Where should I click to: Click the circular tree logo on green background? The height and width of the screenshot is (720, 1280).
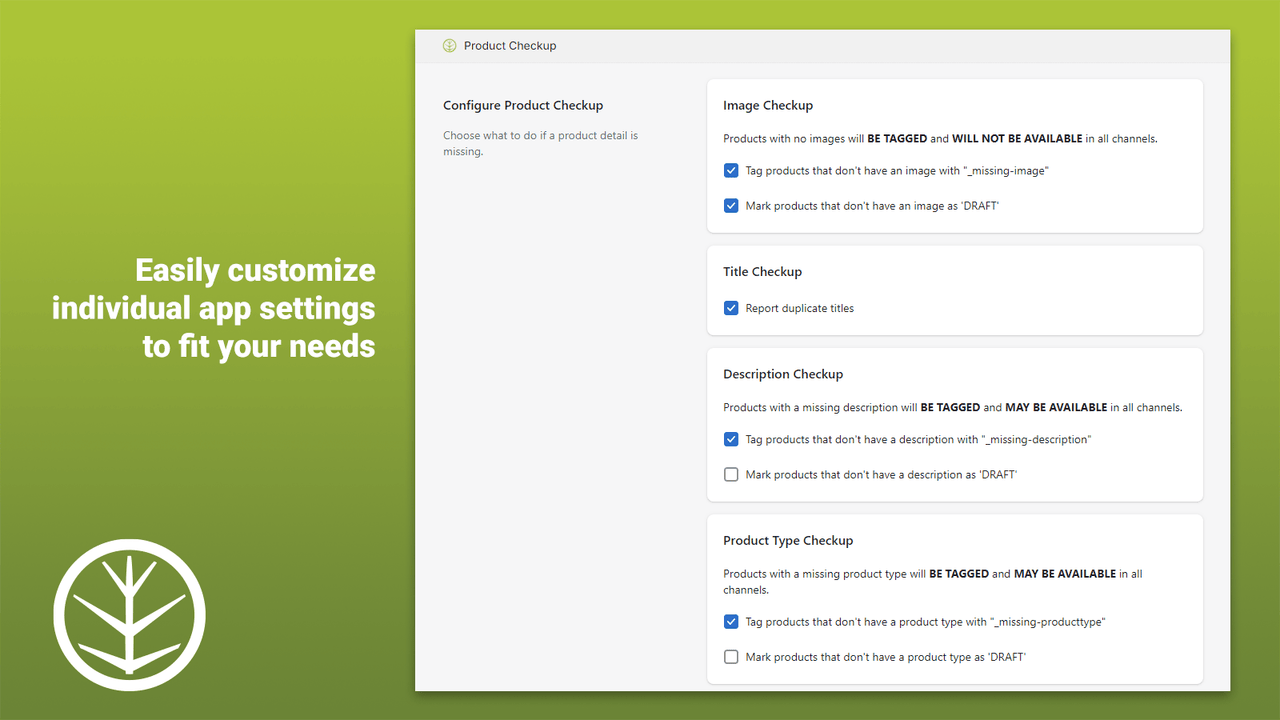click(x=129, y=614)
